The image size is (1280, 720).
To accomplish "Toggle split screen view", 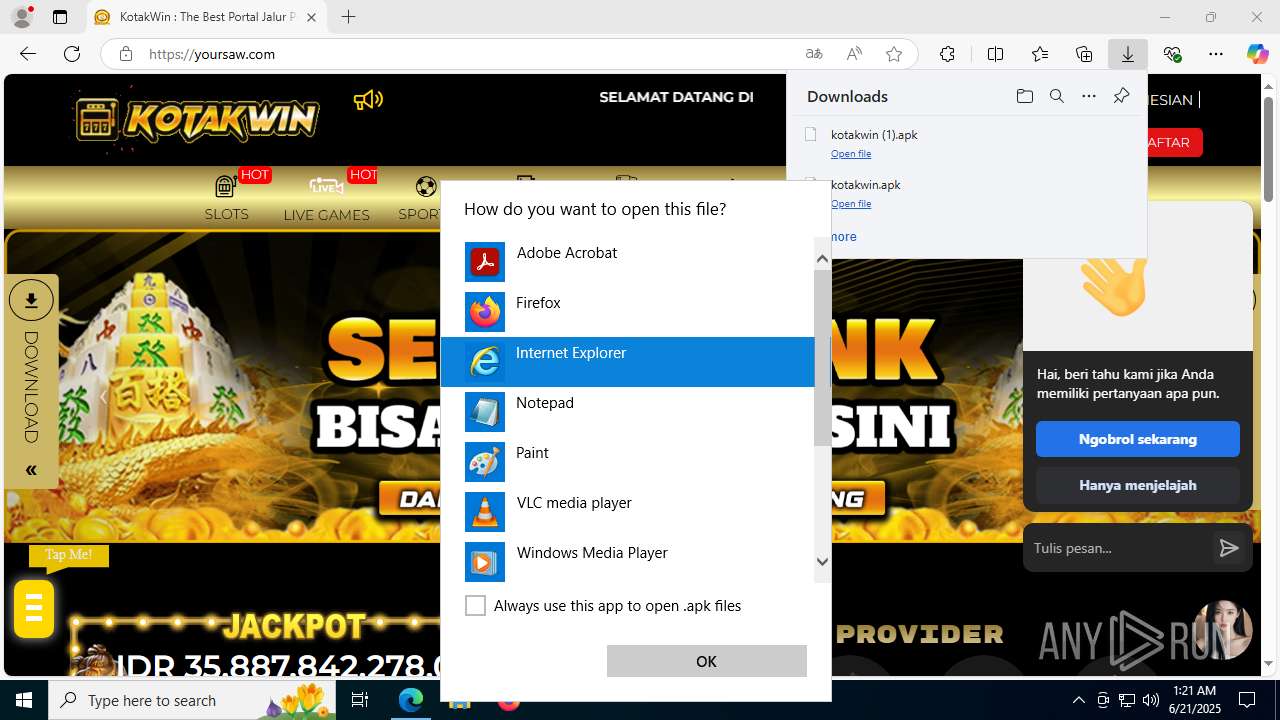I will (x=995, y=54).
